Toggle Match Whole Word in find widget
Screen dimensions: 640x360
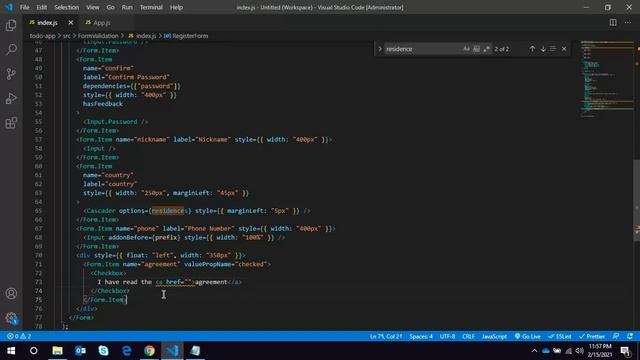476,49
